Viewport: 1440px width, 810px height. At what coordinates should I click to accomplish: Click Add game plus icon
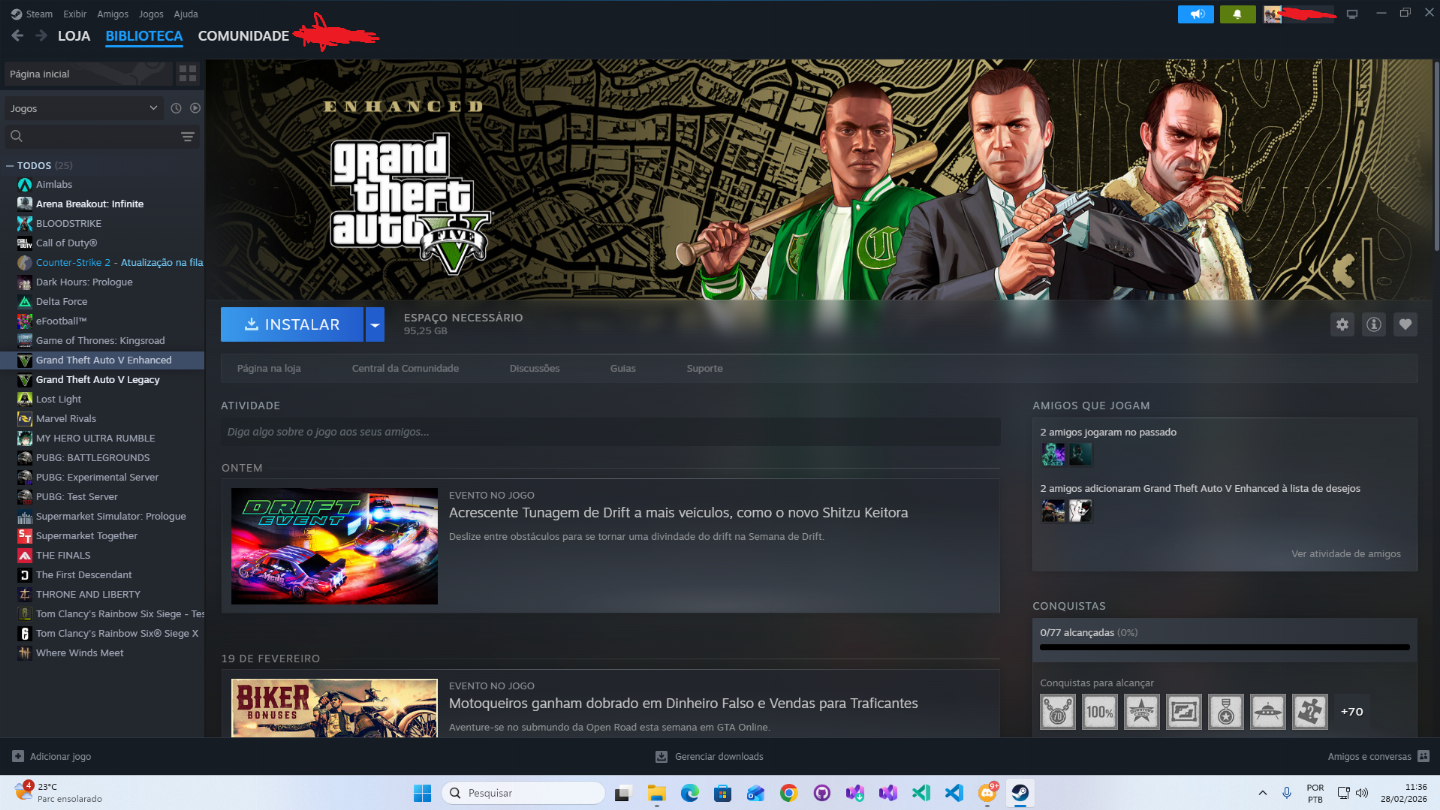[x=17, y=757]
